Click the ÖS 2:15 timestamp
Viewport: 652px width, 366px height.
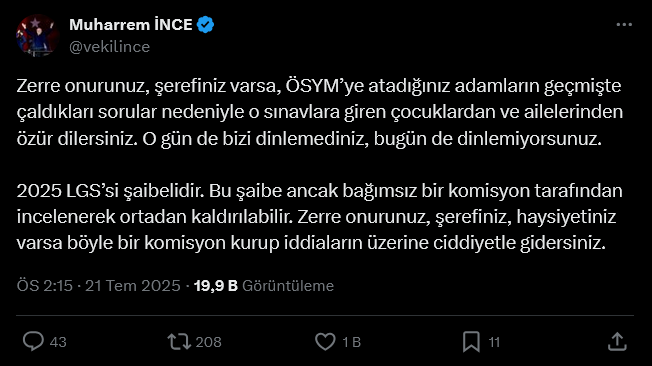pyautogui.click(x=44, y=286)
